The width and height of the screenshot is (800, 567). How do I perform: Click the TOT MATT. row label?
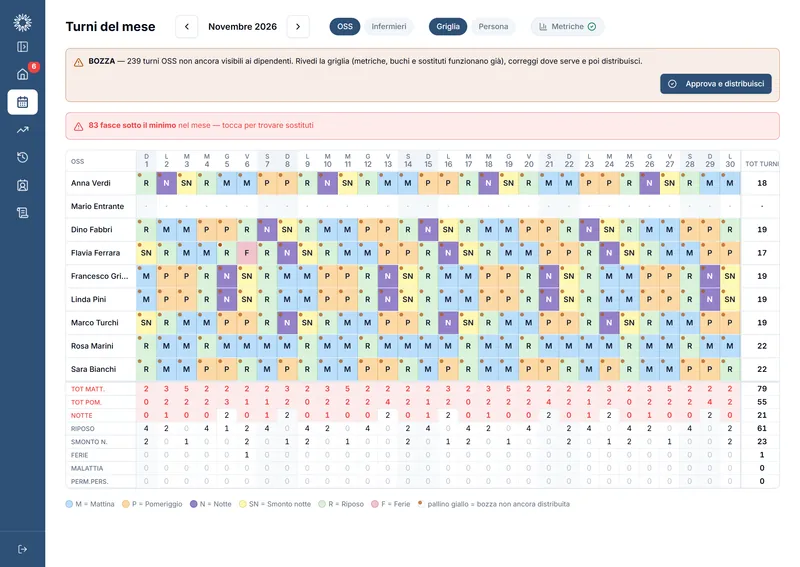(88, 389)
